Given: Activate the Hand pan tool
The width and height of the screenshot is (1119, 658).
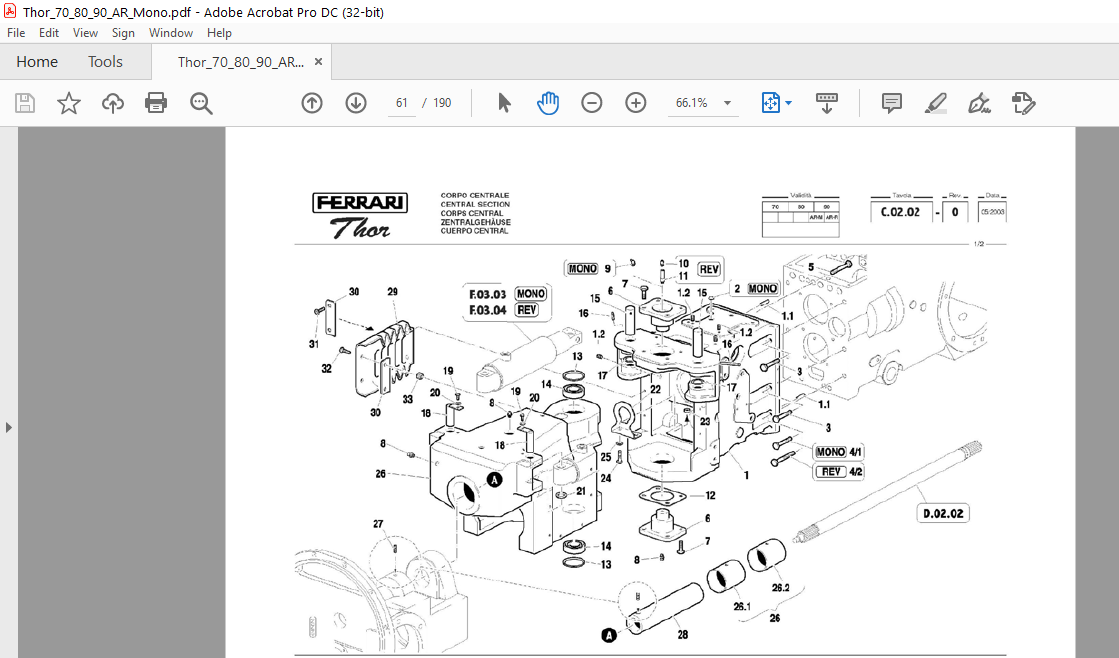Looking at the screenshot, I should point(547,103).
